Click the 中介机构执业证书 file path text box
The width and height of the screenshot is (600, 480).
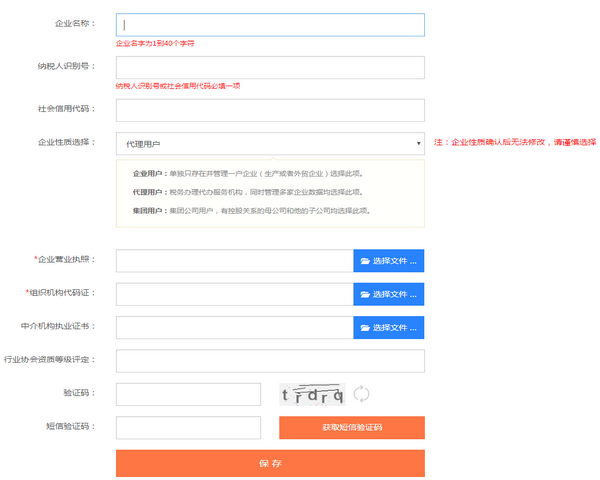click(x=234, y=328)
